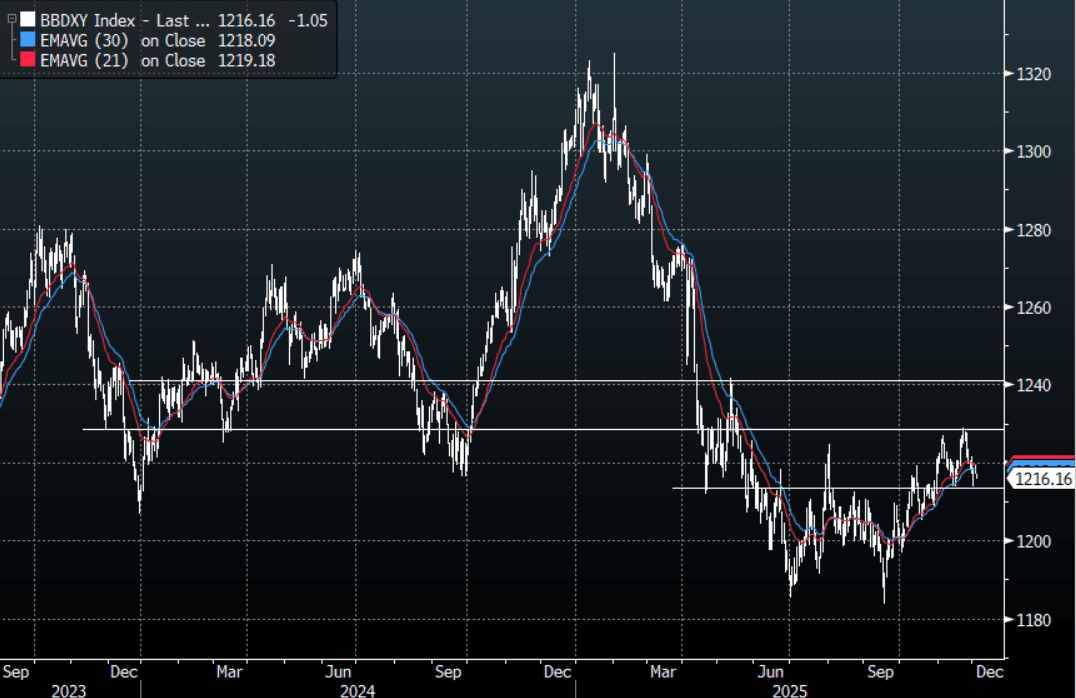This screenshot has width=1076, height=698.
Task: Click the 1180 label on price axis
Action: [x=1034, y=620]
